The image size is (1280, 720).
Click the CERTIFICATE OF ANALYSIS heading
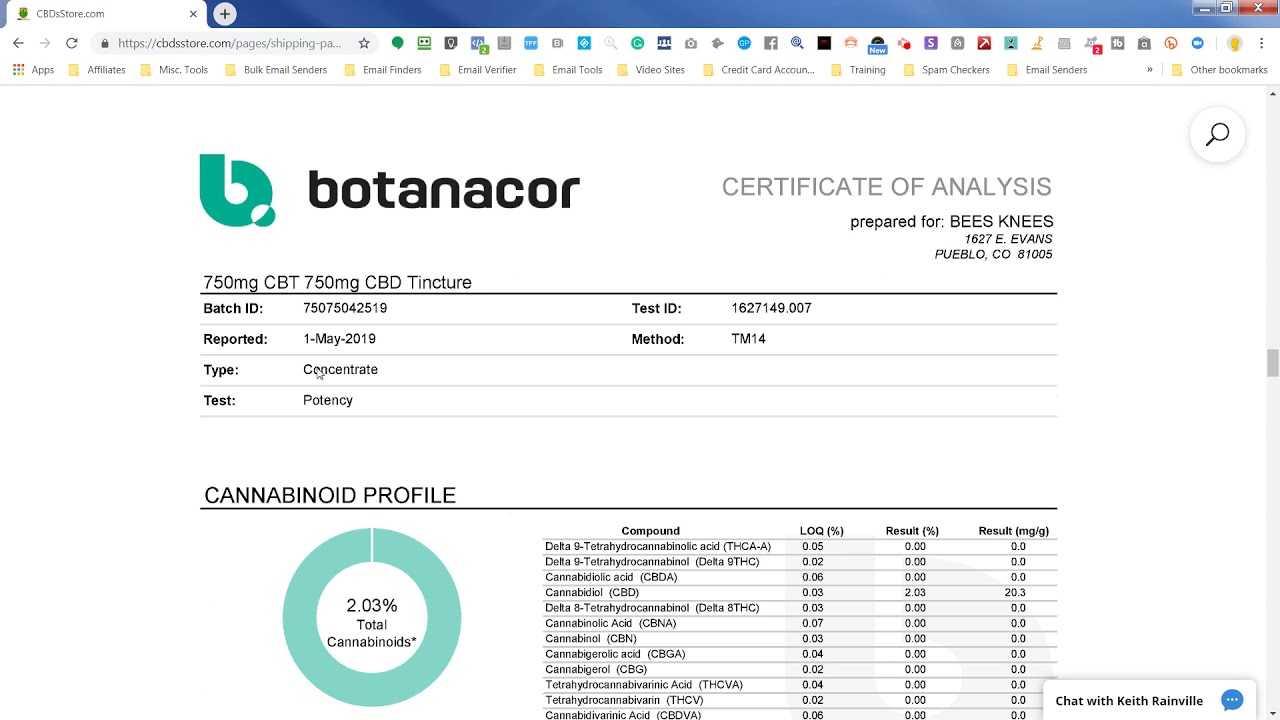pyautogui.click(x=886, y=187)
